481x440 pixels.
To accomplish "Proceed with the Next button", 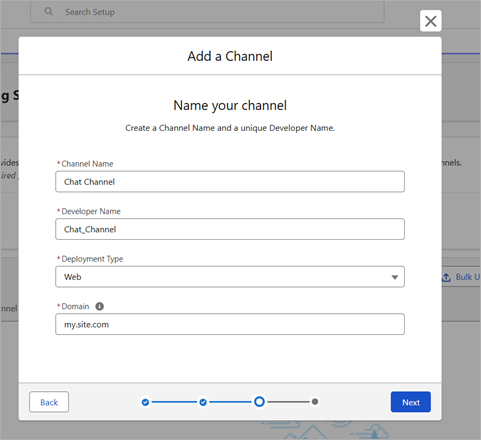I will [411, 402].
